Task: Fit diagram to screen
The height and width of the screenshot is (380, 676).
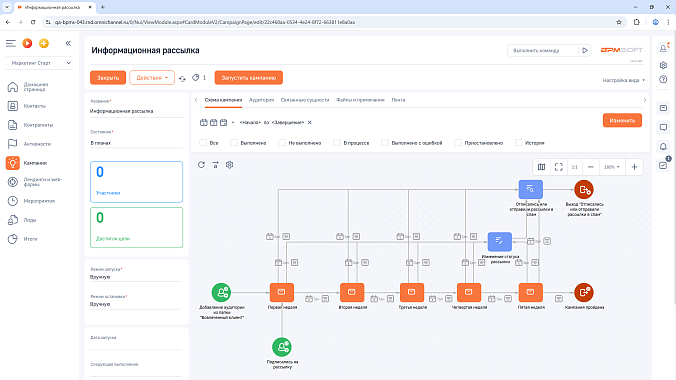Action: (559, 167)
